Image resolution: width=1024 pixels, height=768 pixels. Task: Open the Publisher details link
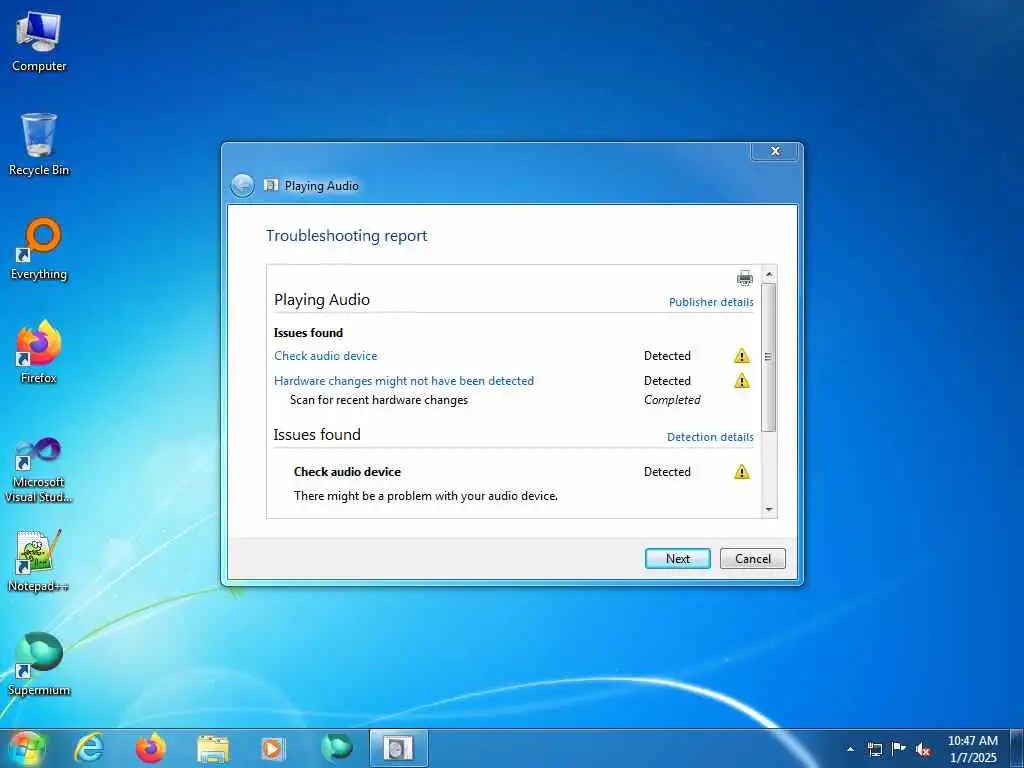[x=711, y=302]
